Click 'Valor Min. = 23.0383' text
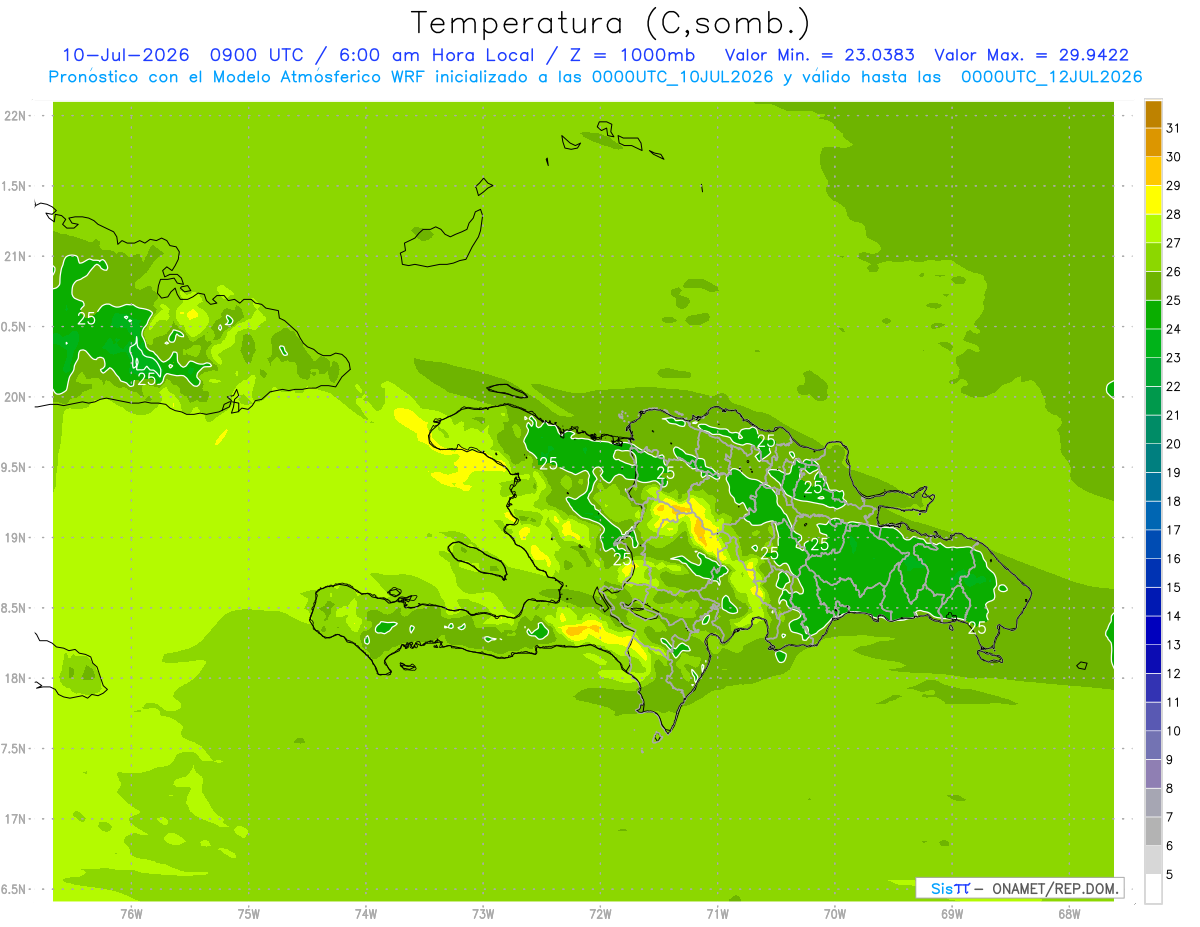 coord(819,55)
